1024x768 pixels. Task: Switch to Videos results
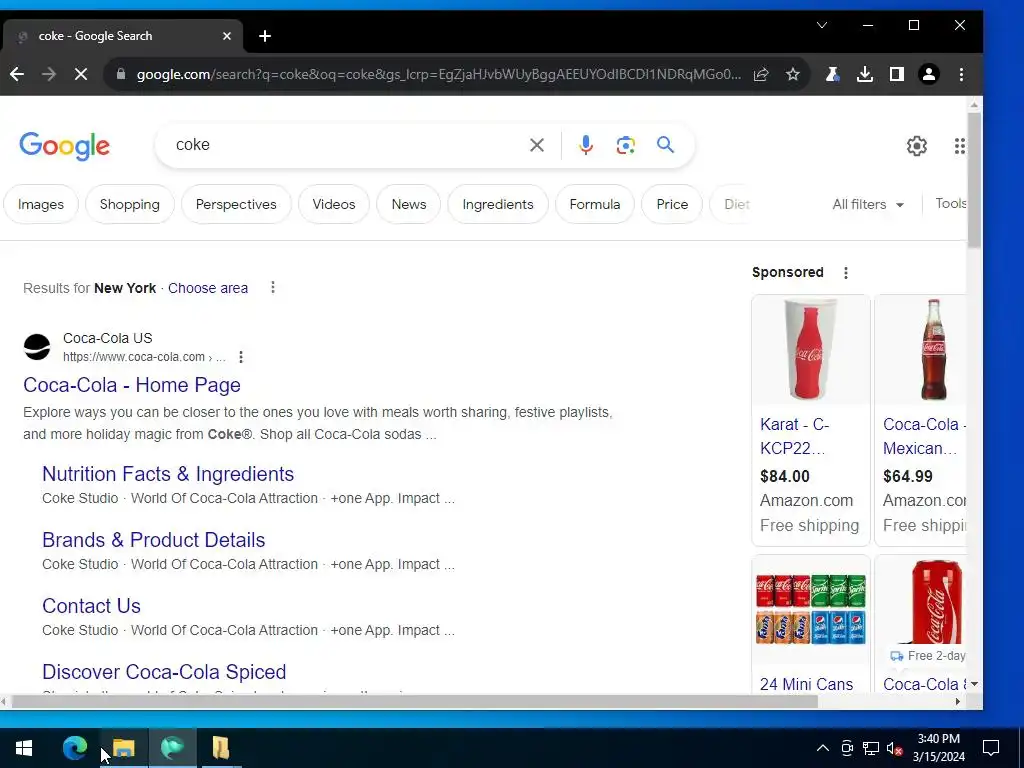click(334, 204)
